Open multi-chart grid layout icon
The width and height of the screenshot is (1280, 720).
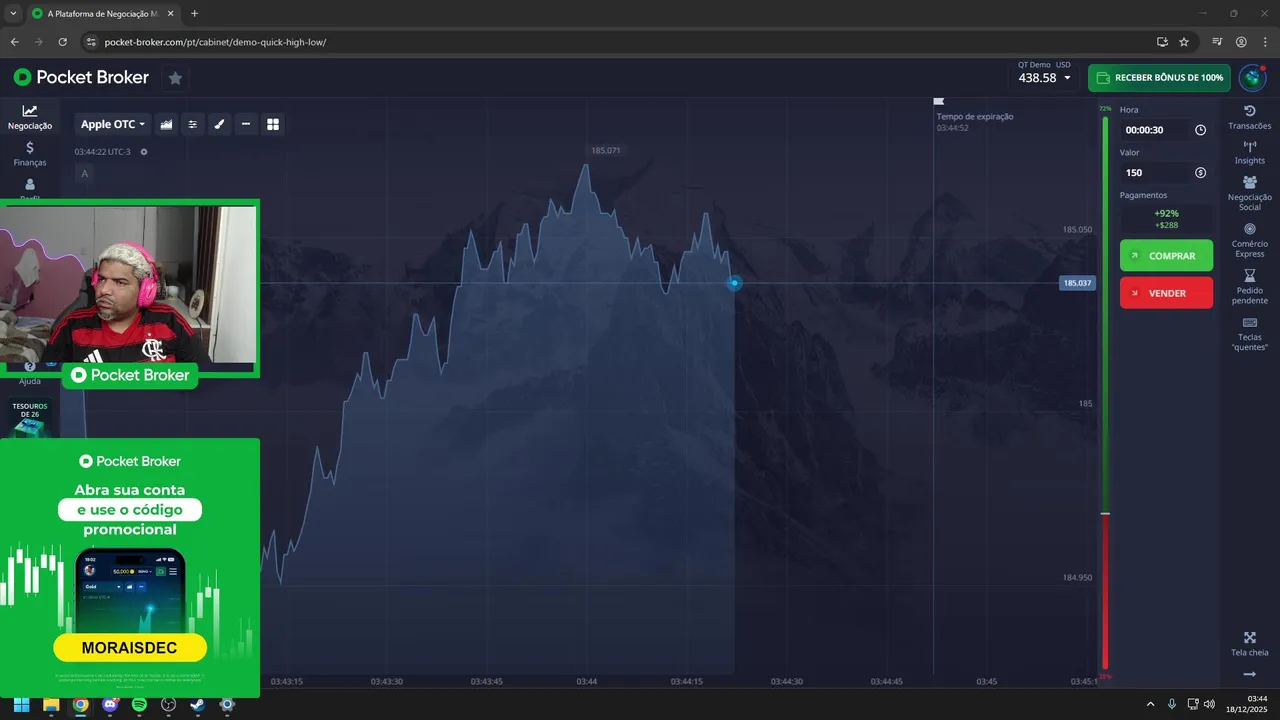(x=272, y=124)
